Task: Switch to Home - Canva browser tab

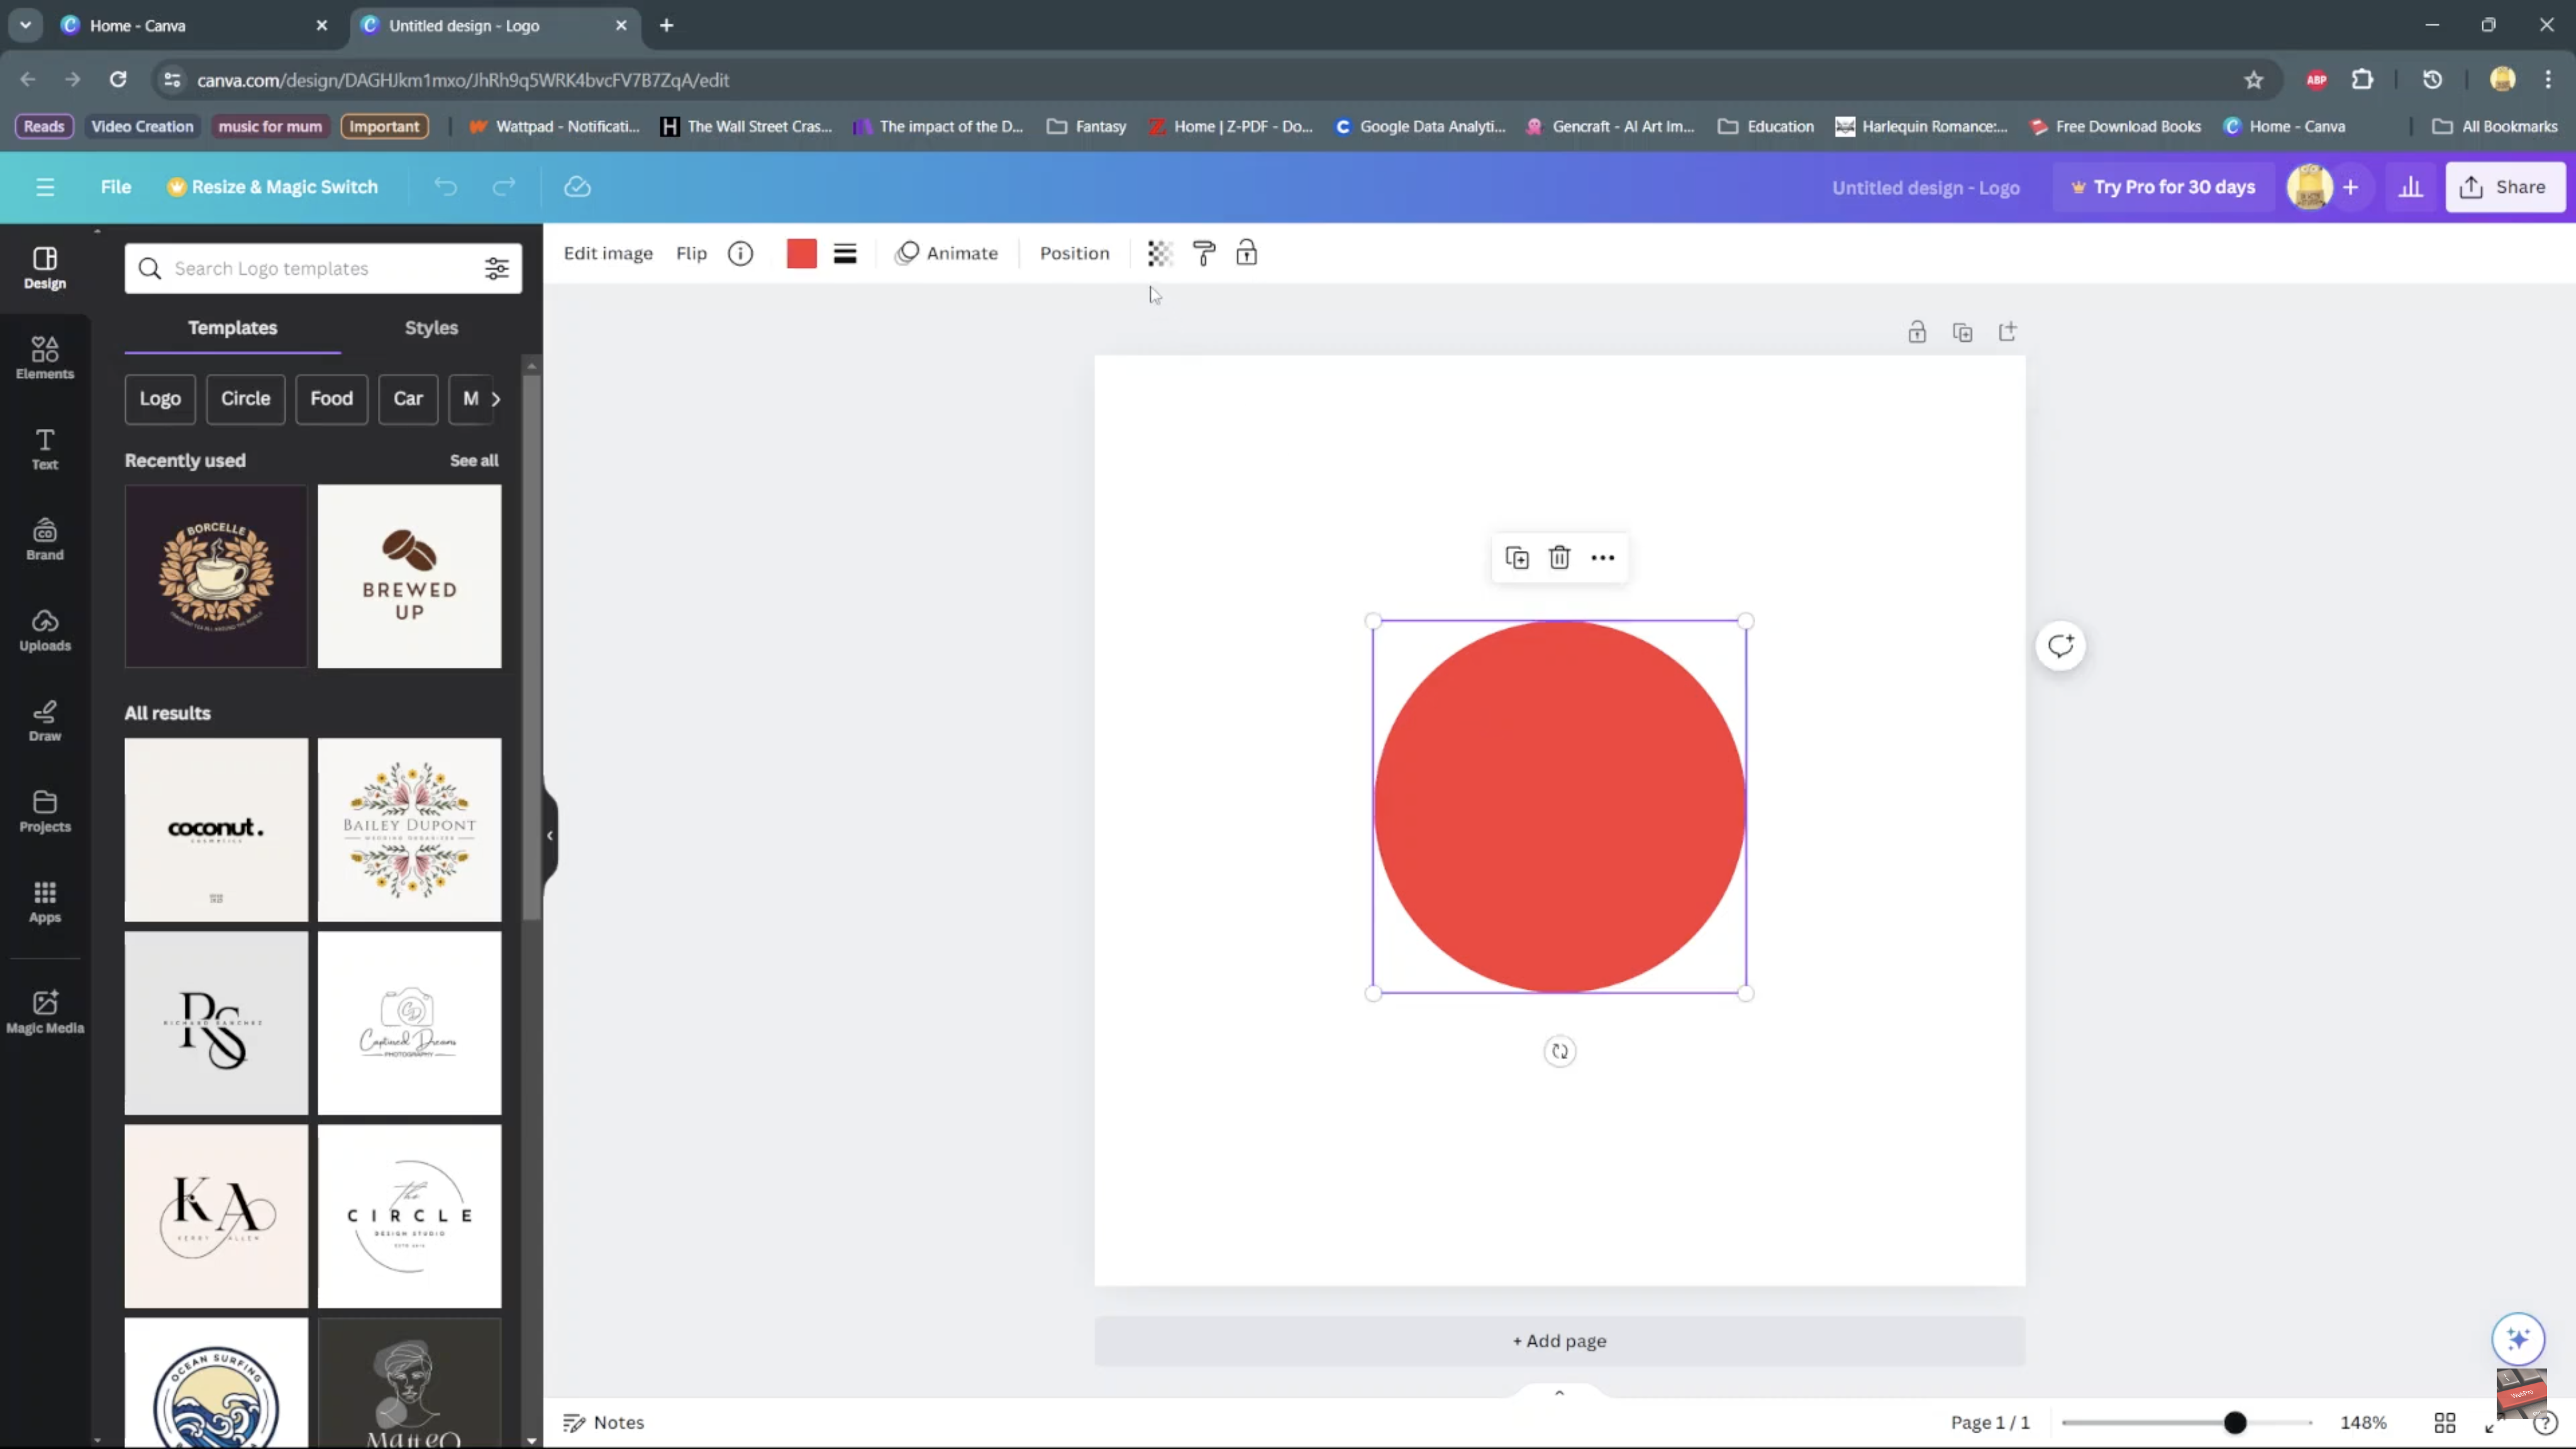Action: 195,25
